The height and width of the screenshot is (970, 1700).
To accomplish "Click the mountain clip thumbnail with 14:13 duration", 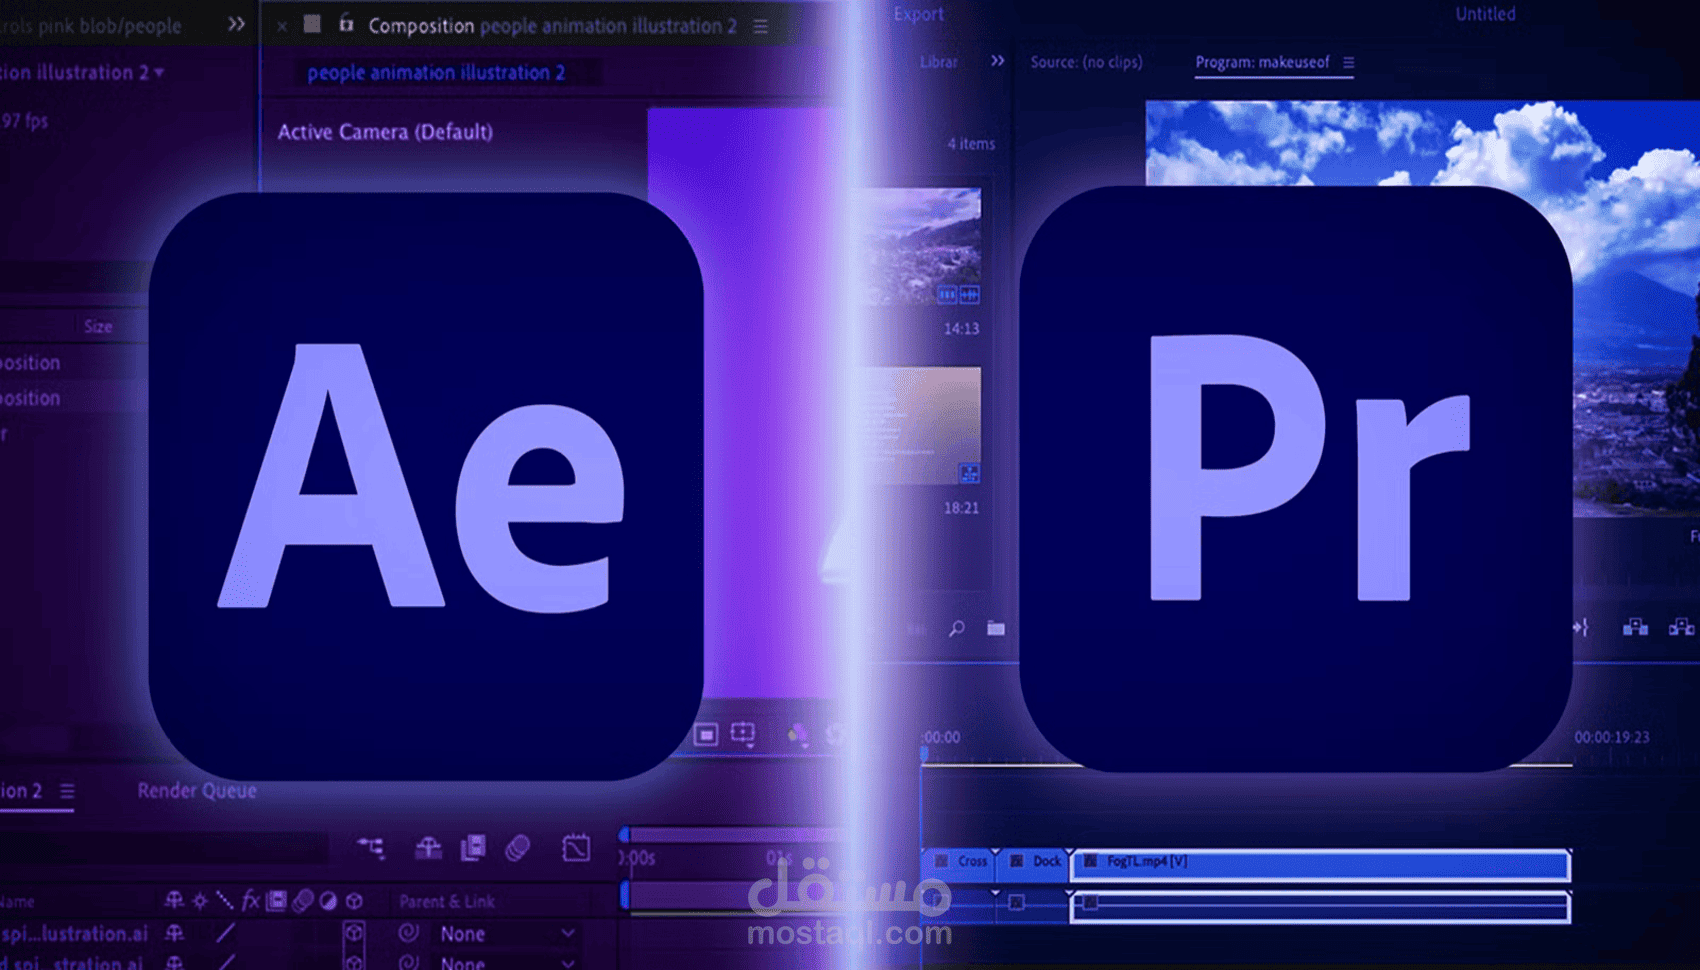I will 920,247.
